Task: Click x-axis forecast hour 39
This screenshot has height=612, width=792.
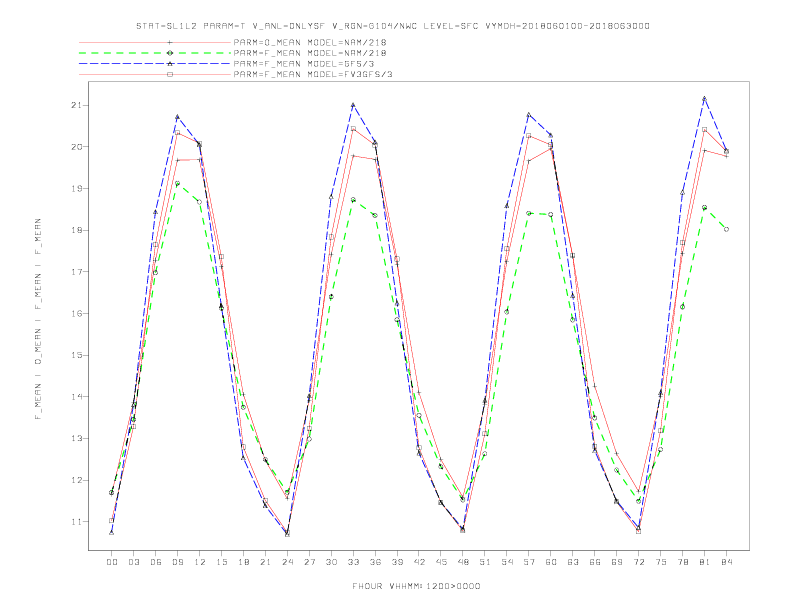Action: [x=397, y=562]
